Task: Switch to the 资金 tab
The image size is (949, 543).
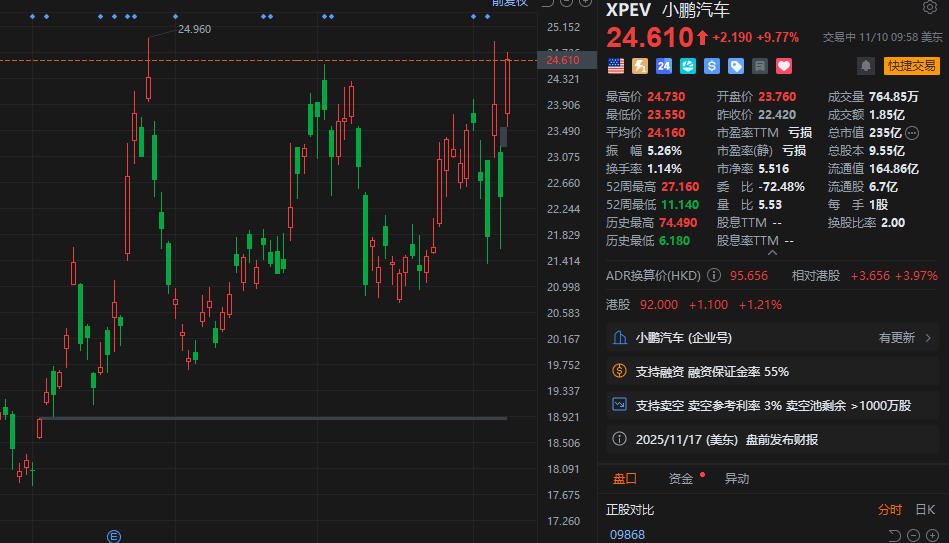Action: coord(681,479)
